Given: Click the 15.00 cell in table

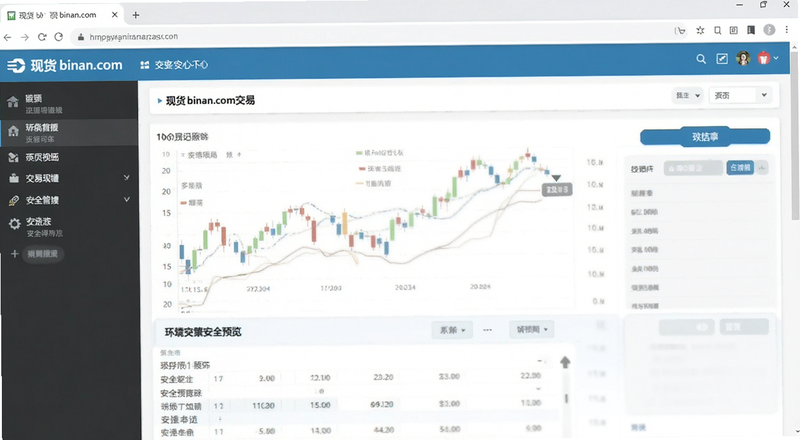Looking at the screenshot, I should click(320, 405).
